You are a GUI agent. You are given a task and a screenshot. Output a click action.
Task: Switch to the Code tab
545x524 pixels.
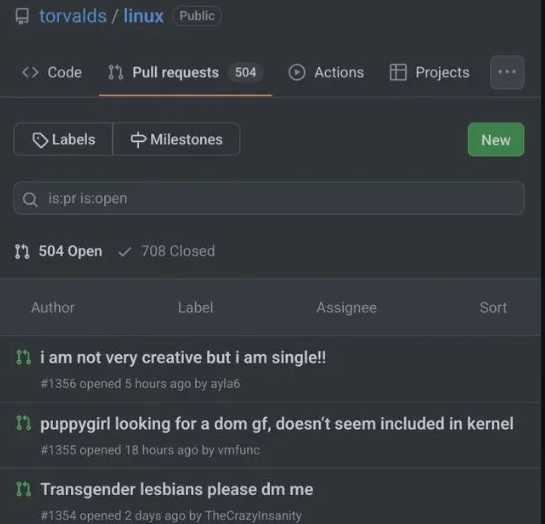pos(52,72)
